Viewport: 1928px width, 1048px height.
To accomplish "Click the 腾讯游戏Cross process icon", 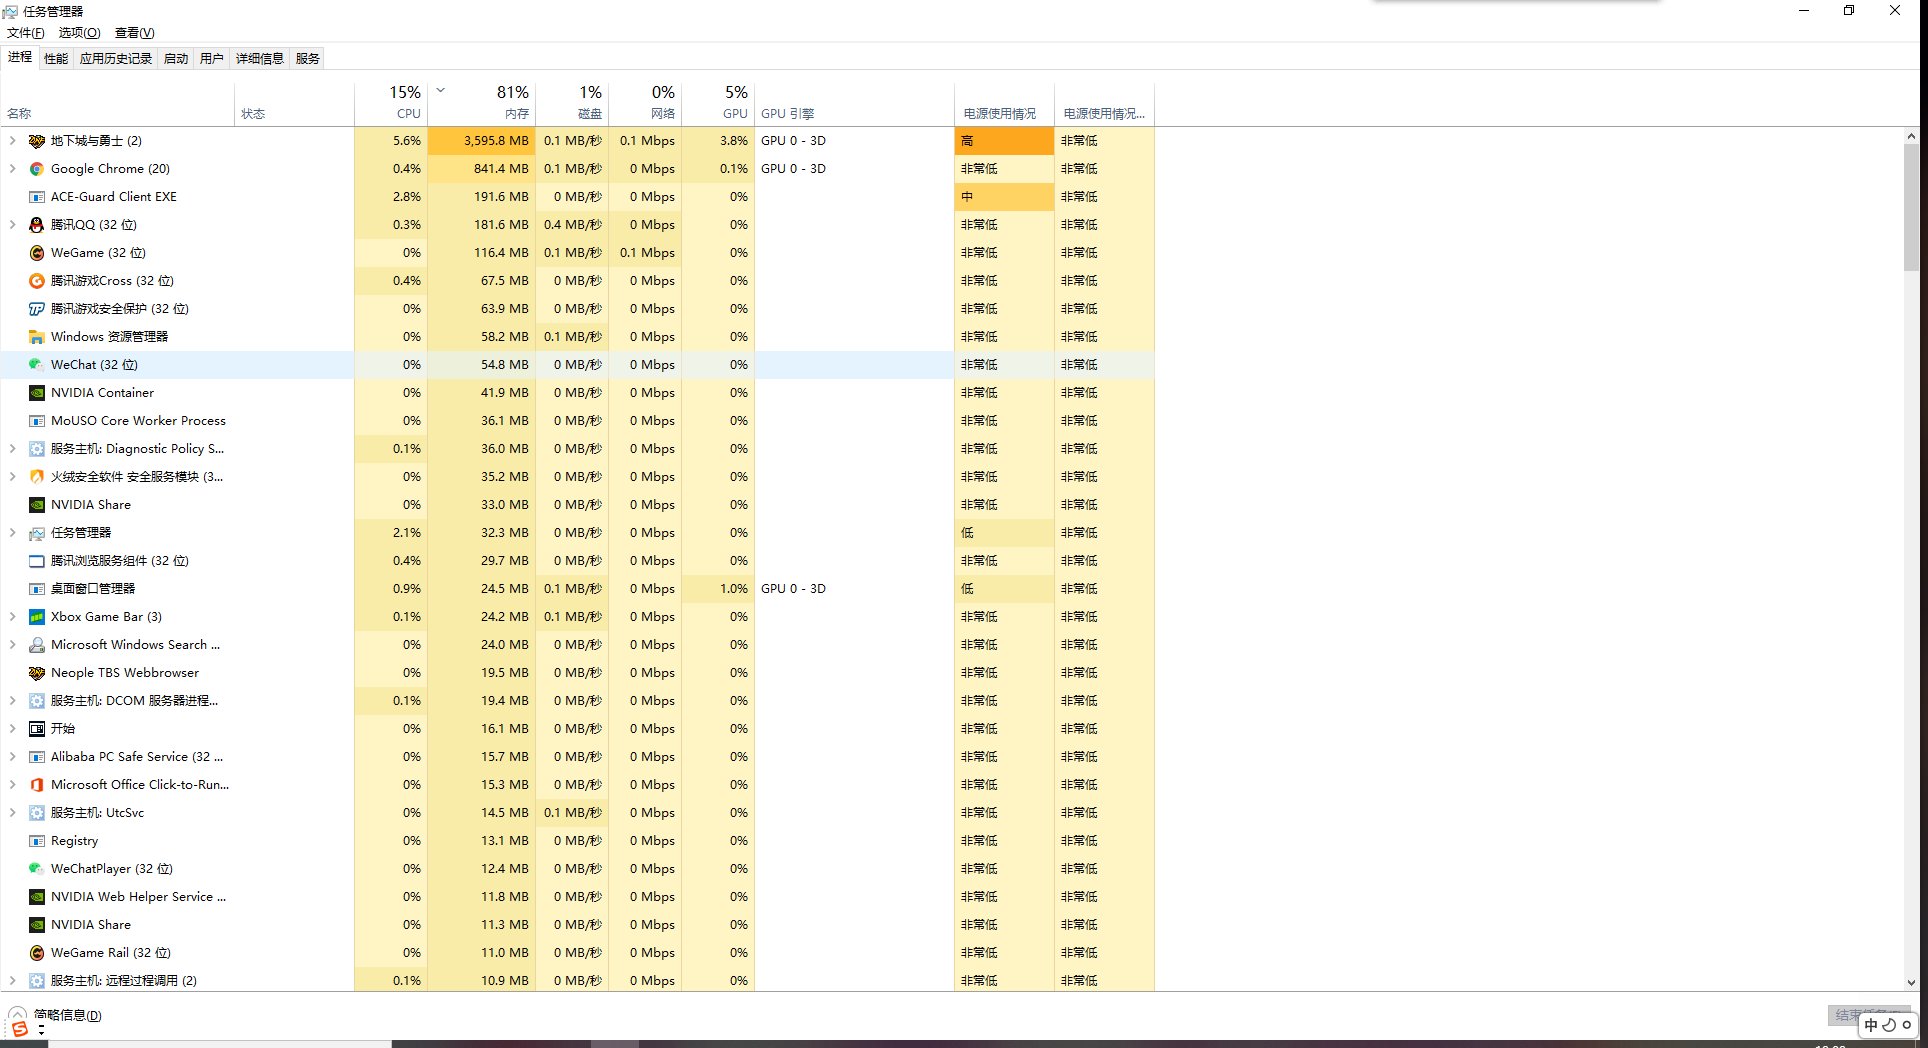I will pos(37,281).
